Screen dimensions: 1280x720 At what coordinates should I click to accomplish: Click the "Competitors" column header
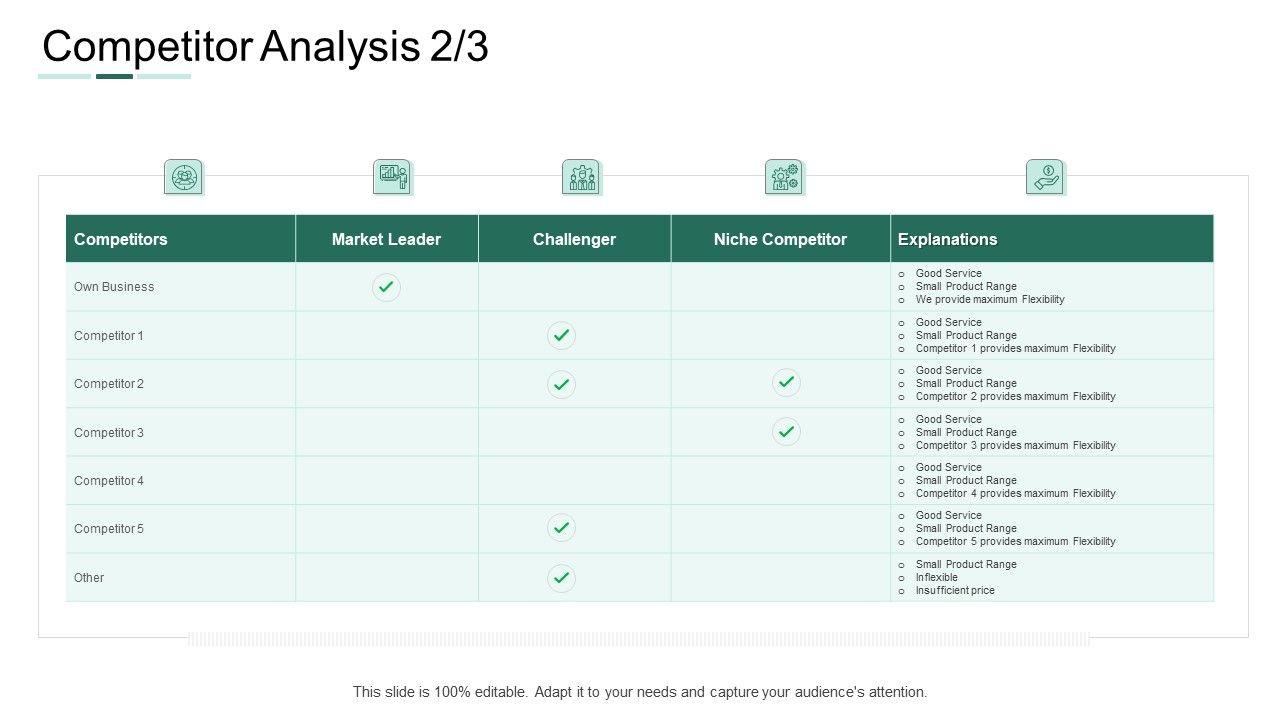(x=121, y=239)
